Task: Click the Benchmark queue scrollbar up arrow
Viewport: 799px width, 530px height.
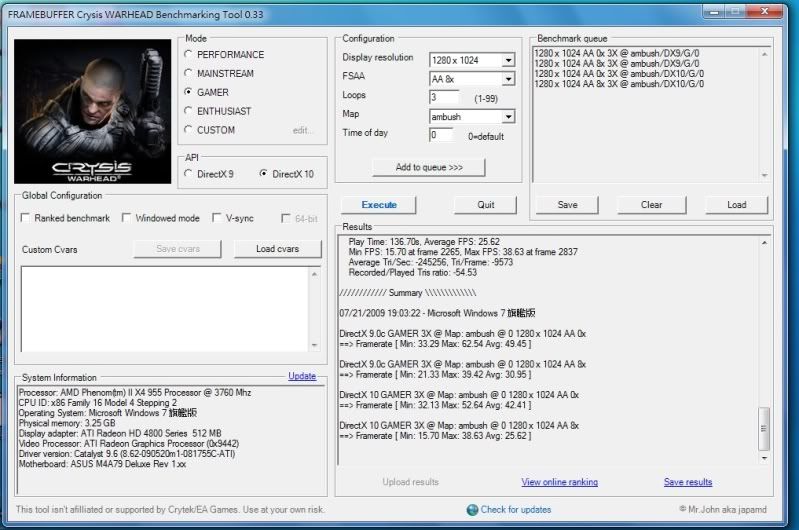Action: (x=764, y=54)
